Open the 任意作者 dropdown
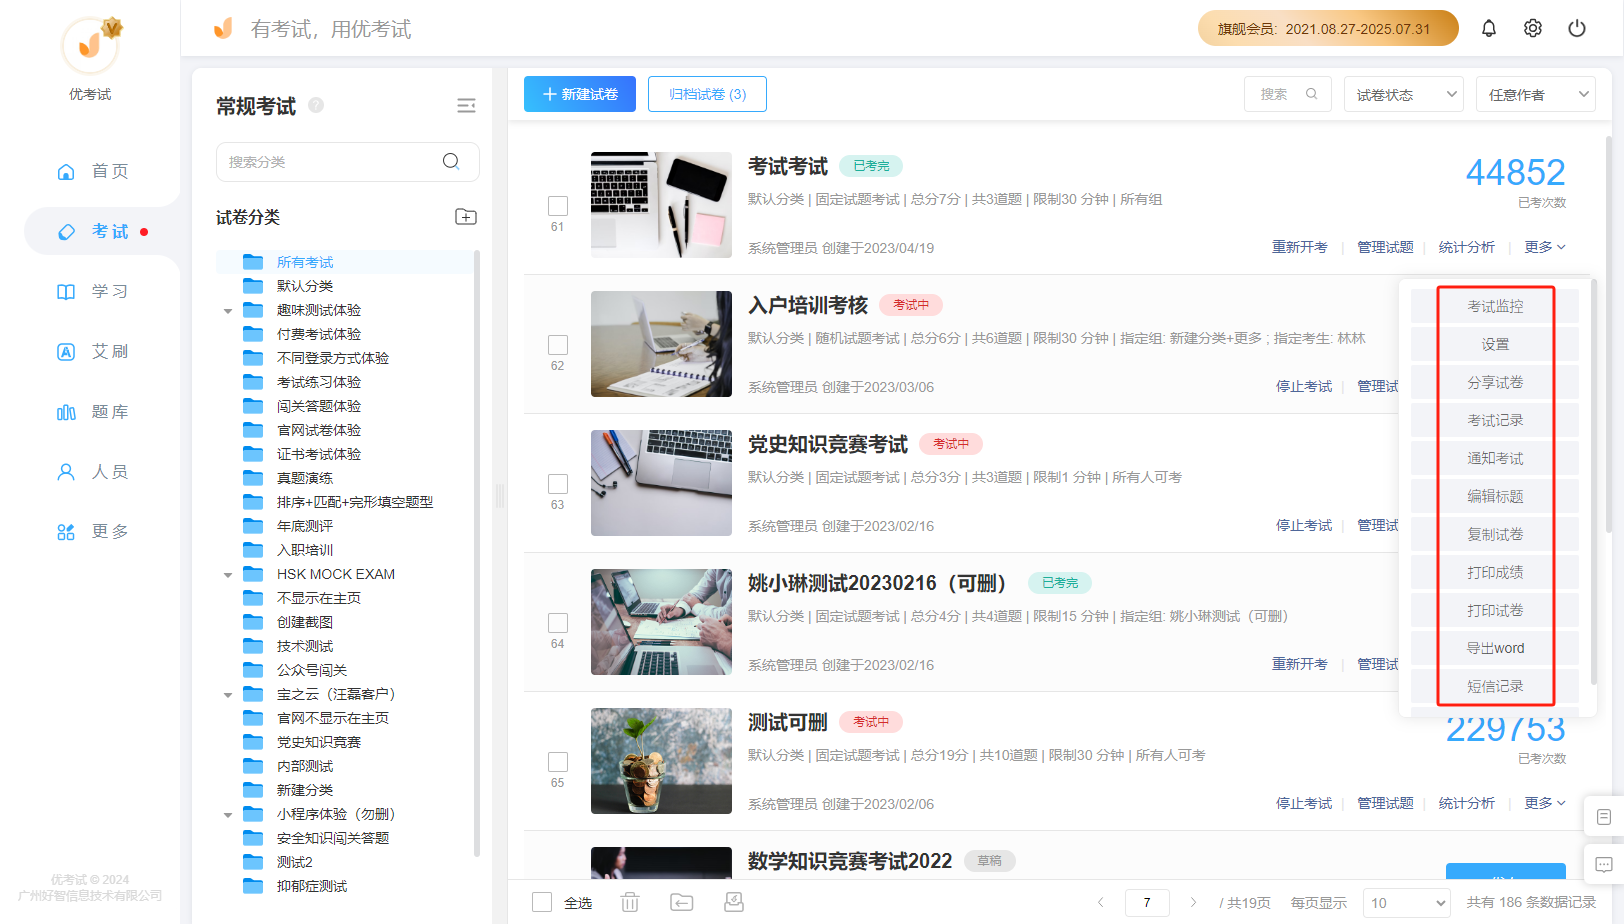 click(x=1536, y=94)
